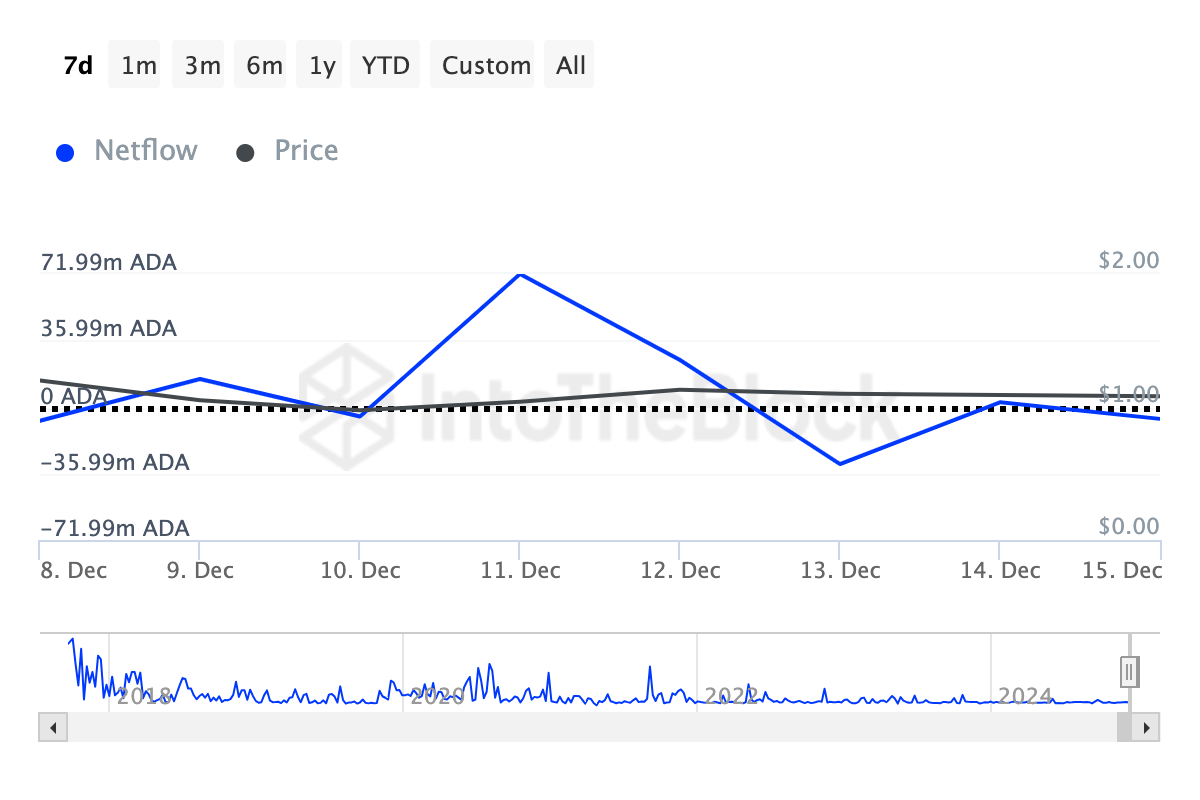Click the navigator scroll left arrow
Screen dimensions: 1200x800
(53, 727)
